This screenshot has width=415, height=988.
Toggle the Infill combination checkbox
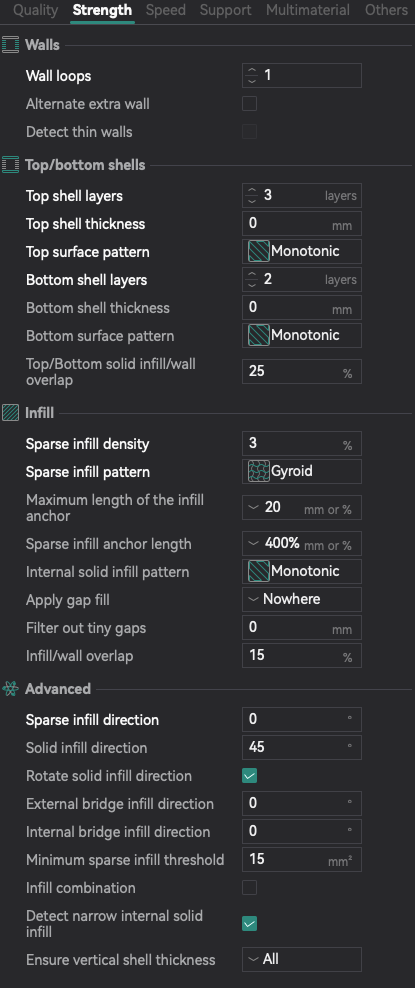pyautogui.click(x=249, y=888)
